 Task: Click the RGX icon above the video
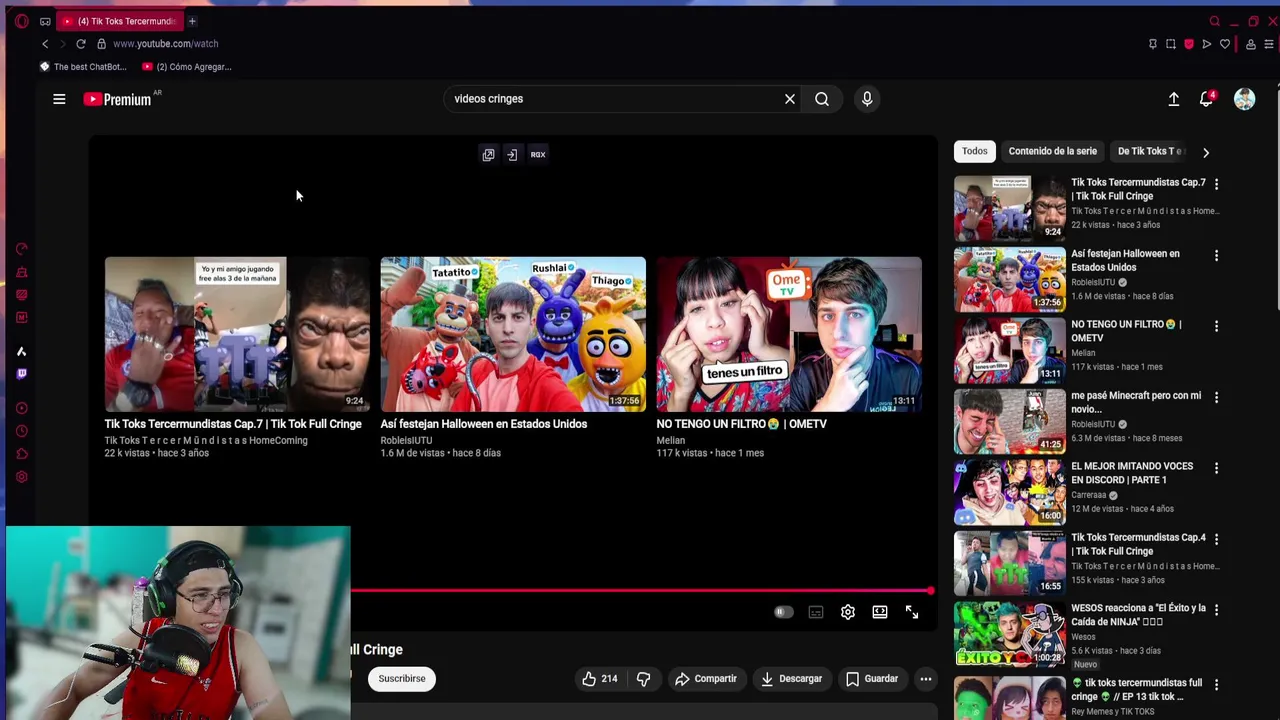538,155
